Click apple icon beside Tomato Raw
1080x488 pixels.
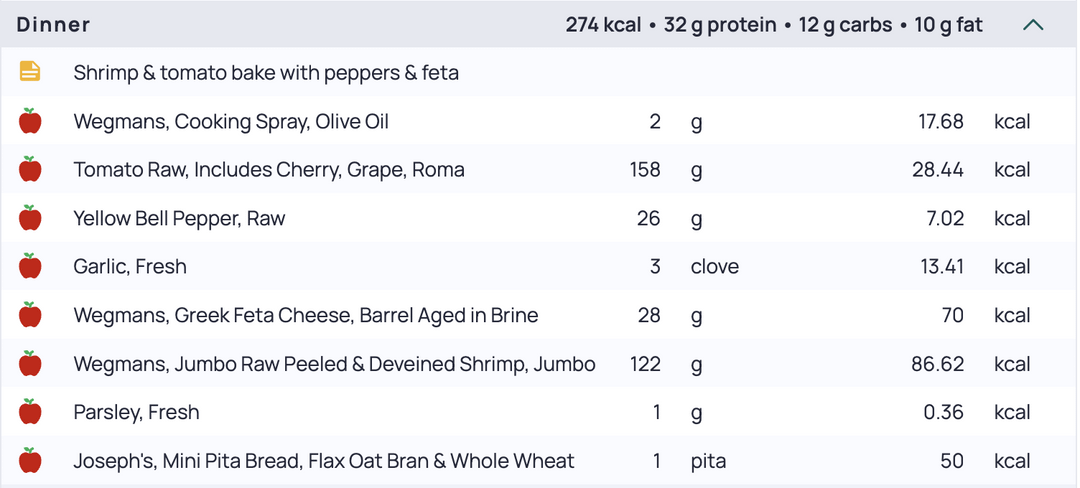coord(30,169)
